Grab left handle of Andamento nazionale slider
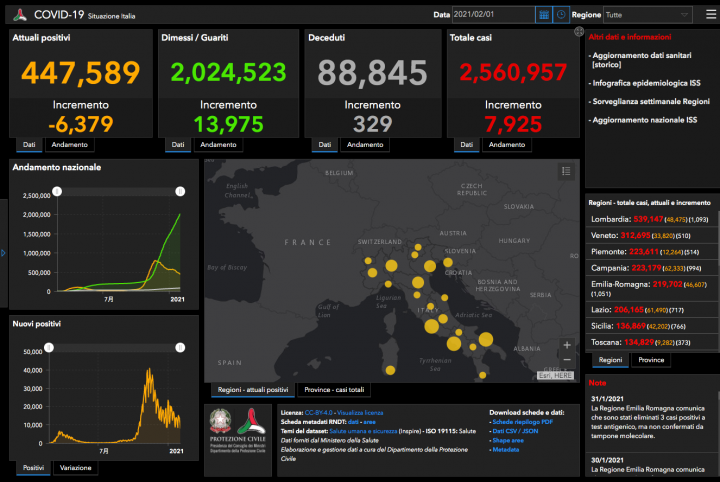 (58, 191)
